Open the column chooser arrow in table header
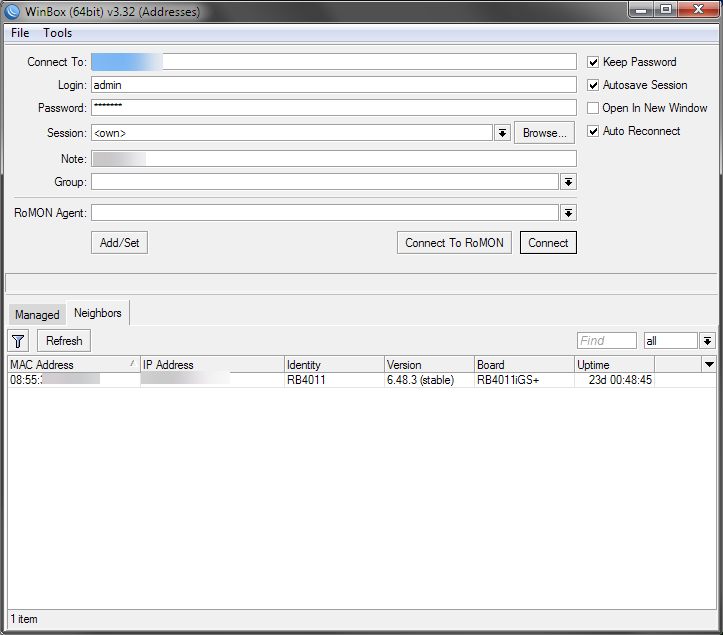 click(x=709, y=364)
